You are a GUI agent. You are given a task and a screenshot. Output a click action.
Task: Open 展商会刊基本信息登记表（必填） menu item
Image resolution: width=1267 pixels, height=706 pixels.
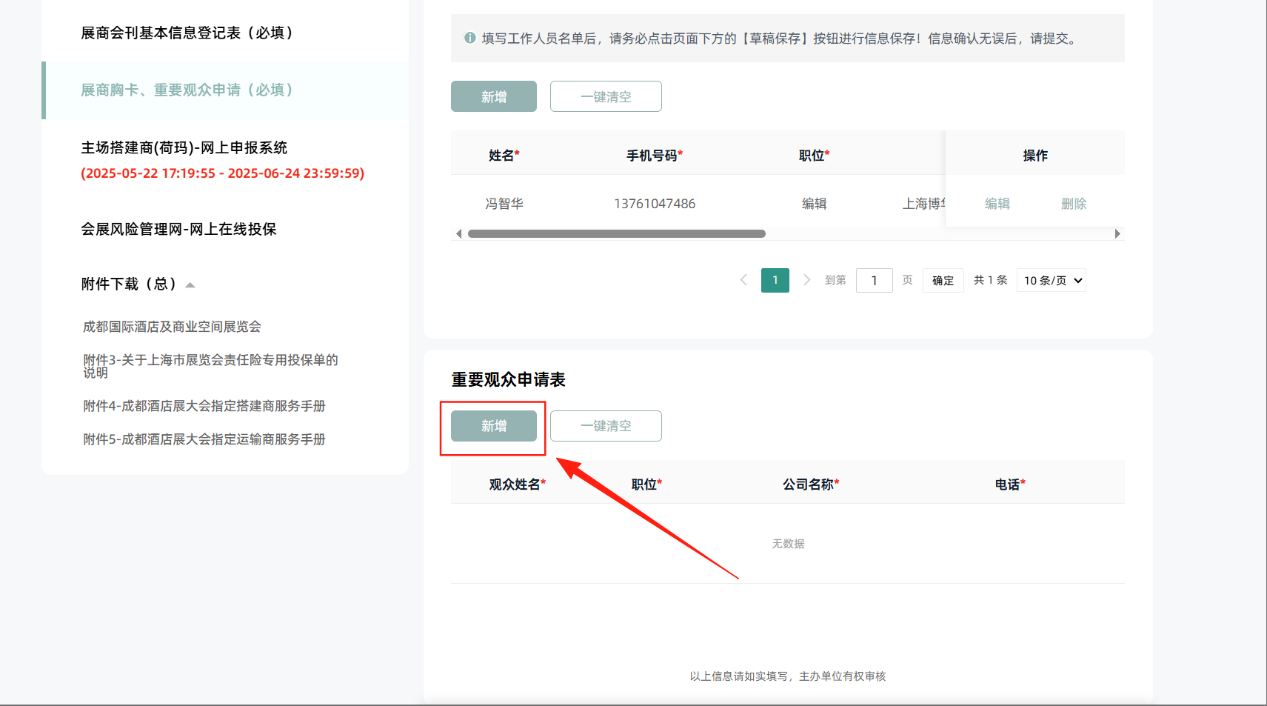click(187, 33)
